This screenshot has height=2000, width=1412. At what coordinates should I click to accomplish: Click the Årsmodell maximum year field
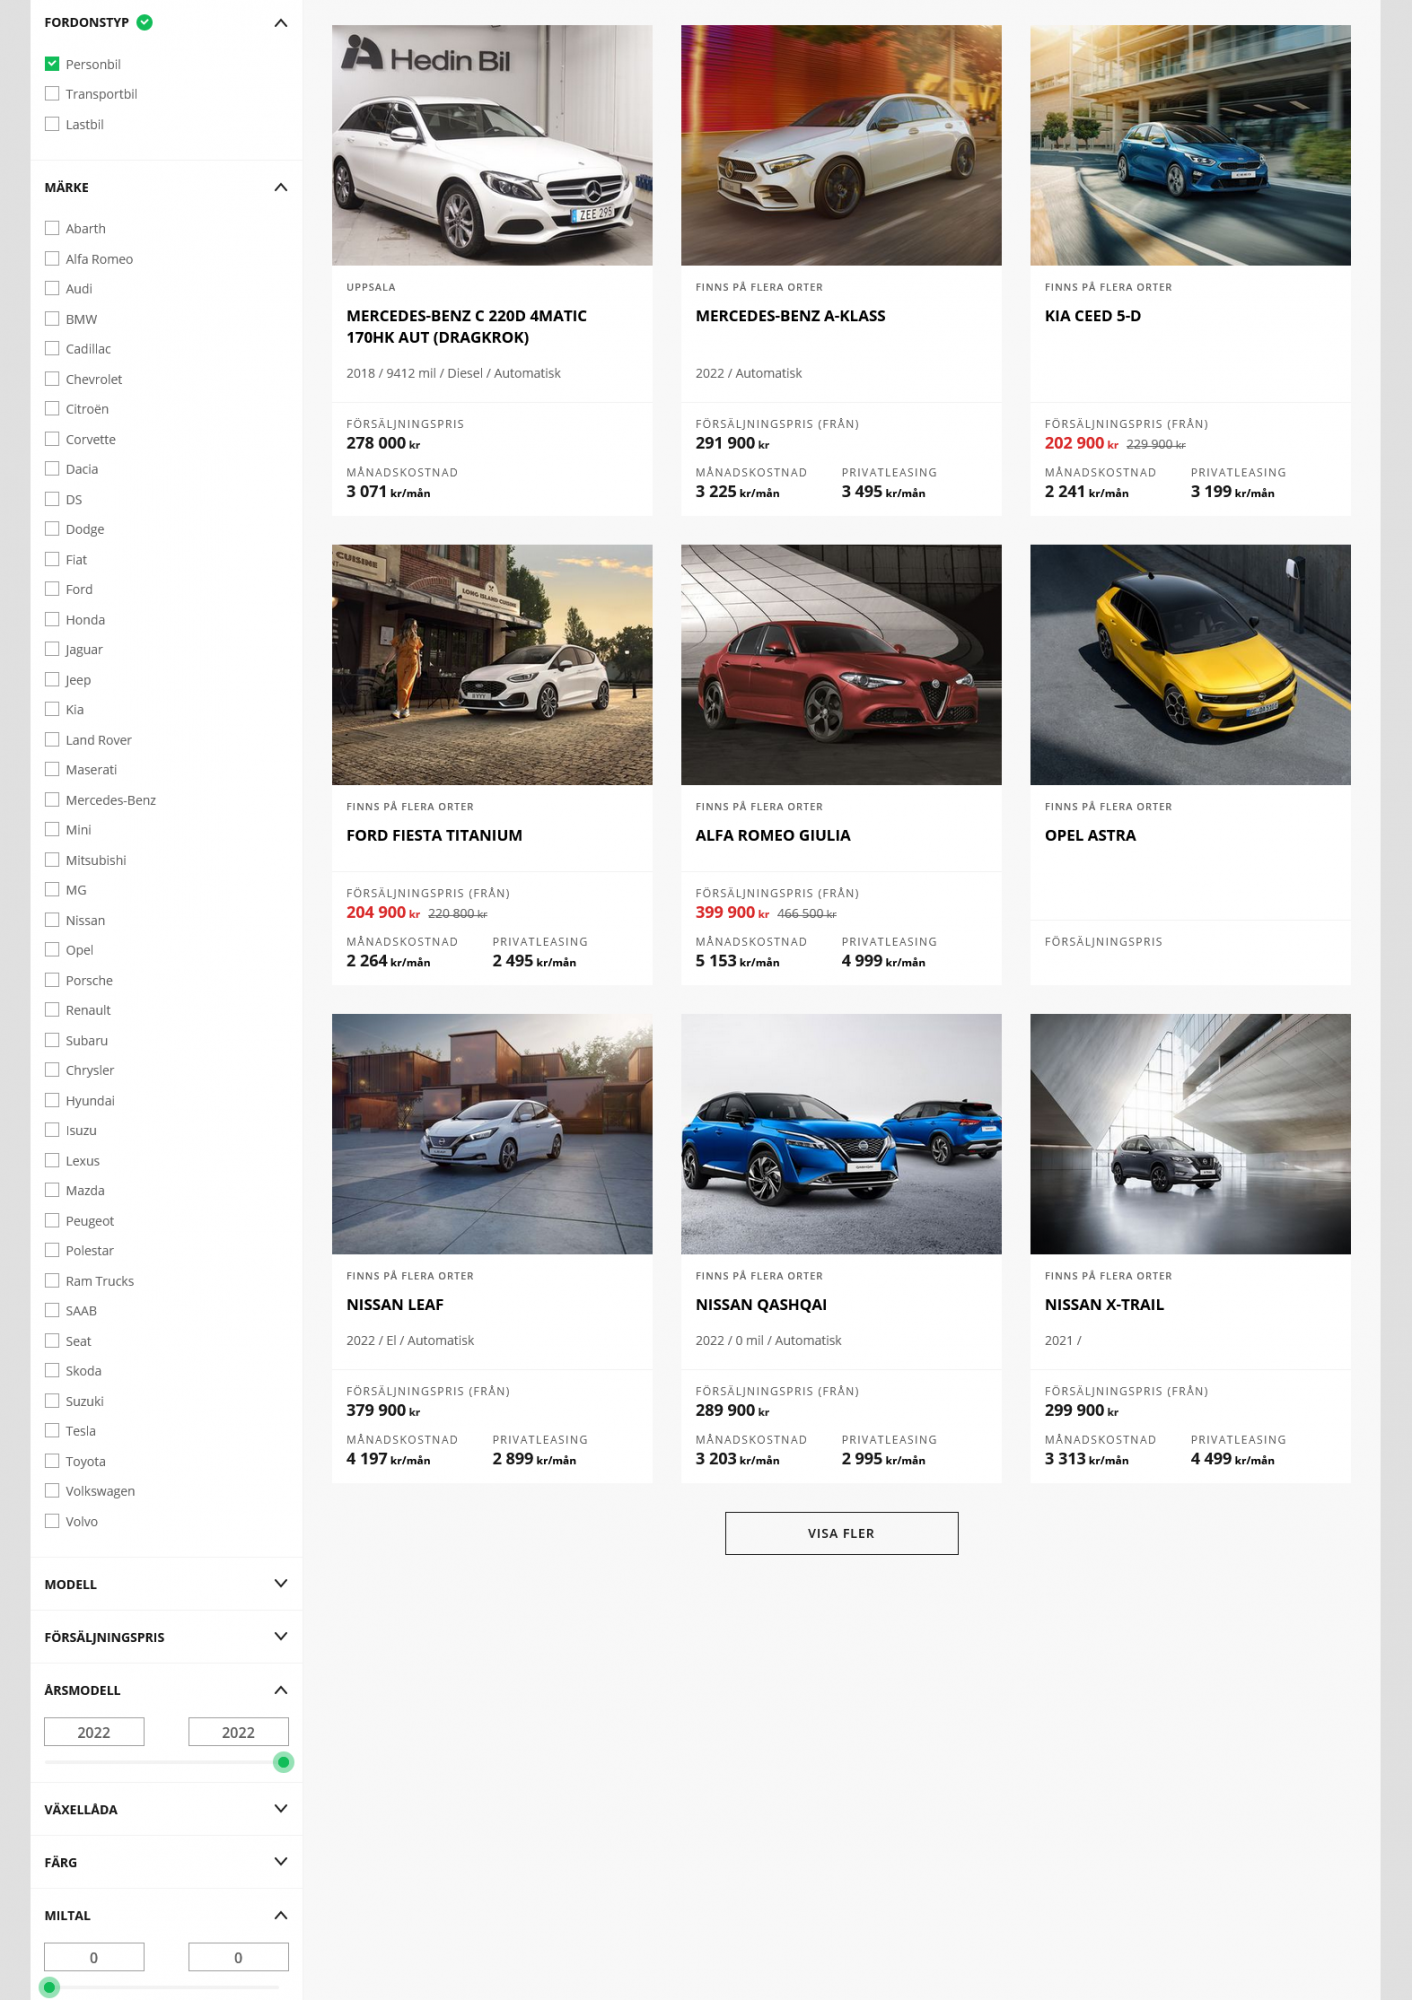click(238, 1732)
